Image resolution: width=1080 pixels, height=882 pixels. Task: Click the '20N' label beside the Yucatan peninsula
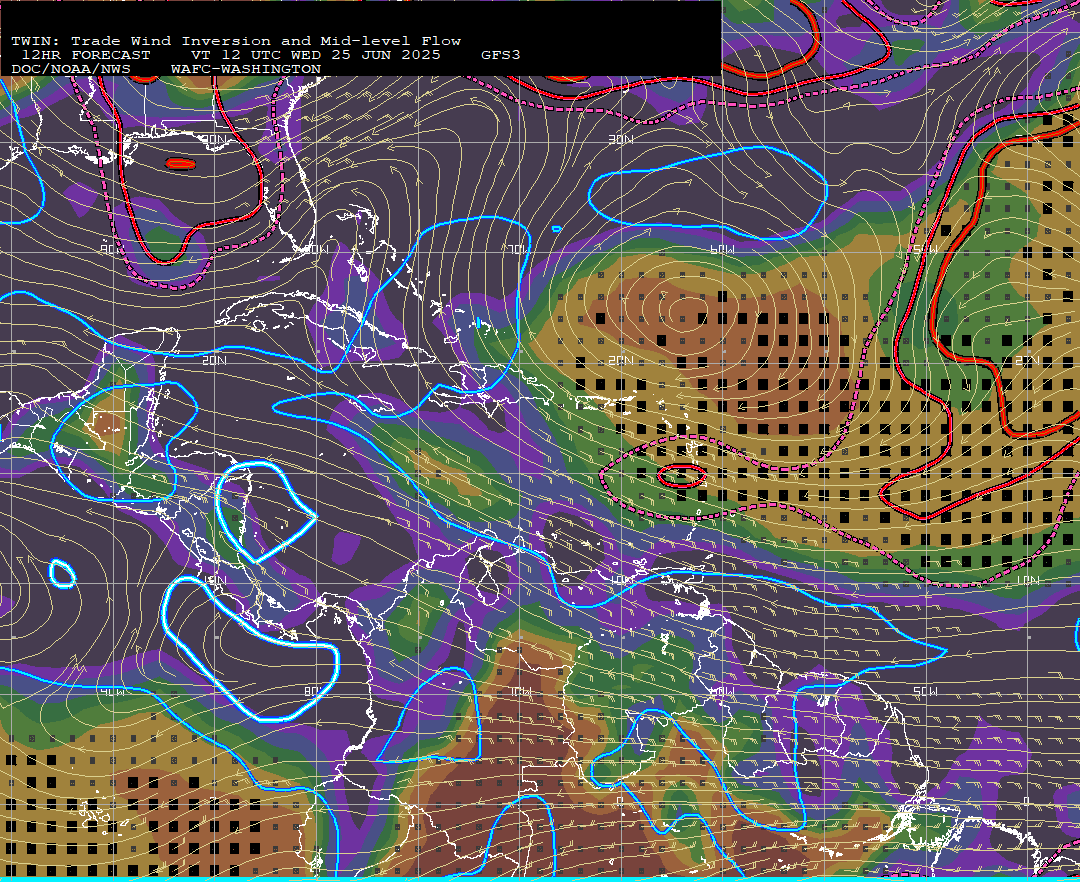coord(214,360)
